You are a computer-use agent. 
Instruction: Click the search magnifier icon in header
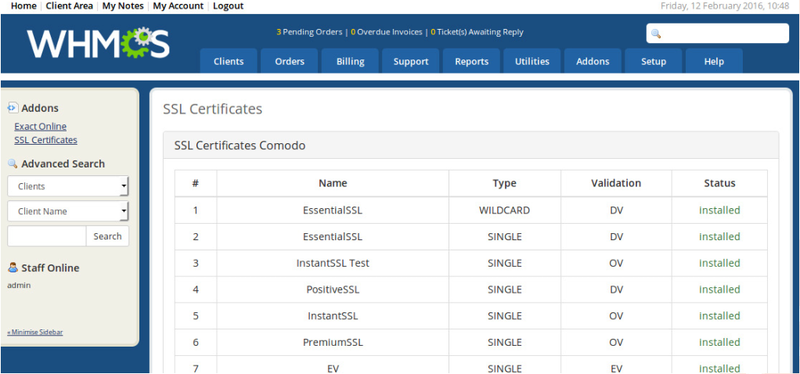(656, 34)
